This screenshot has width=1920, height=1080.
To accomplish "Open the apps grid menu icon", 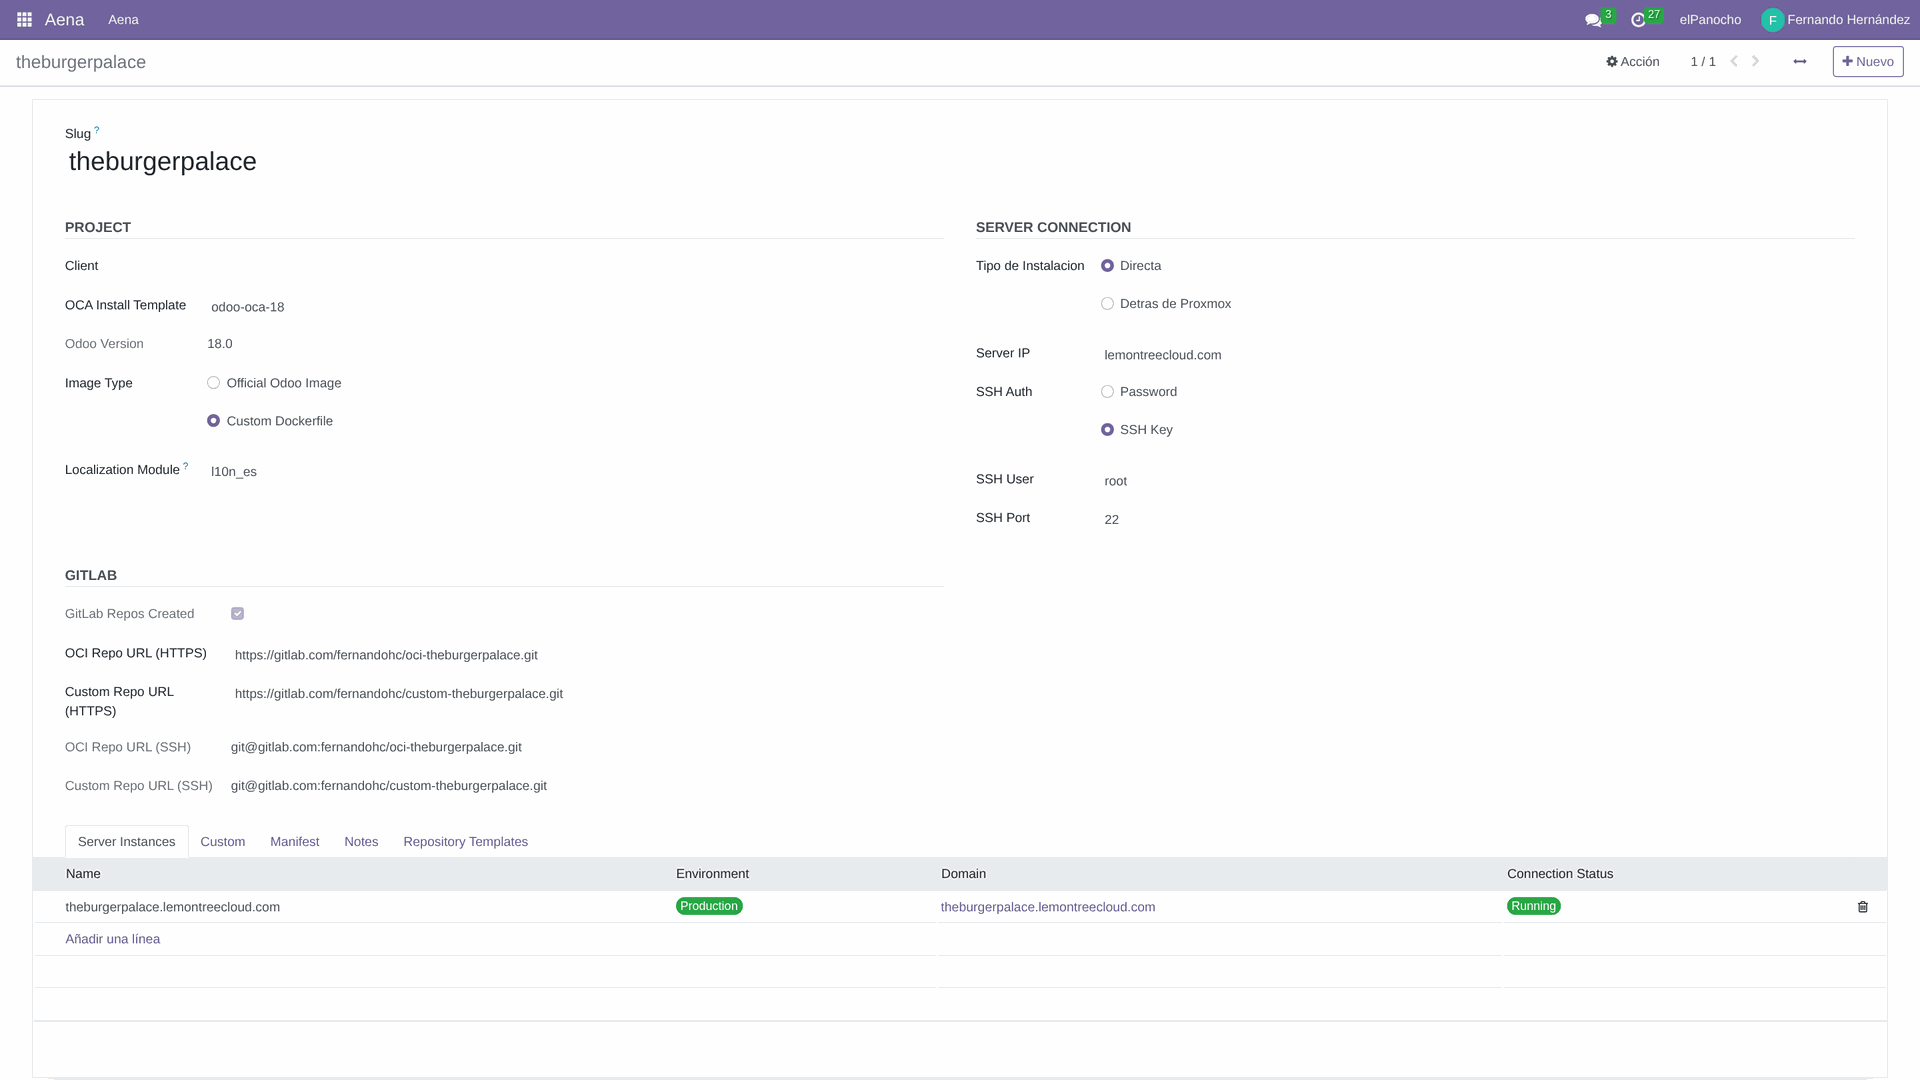I will point(24,20).
